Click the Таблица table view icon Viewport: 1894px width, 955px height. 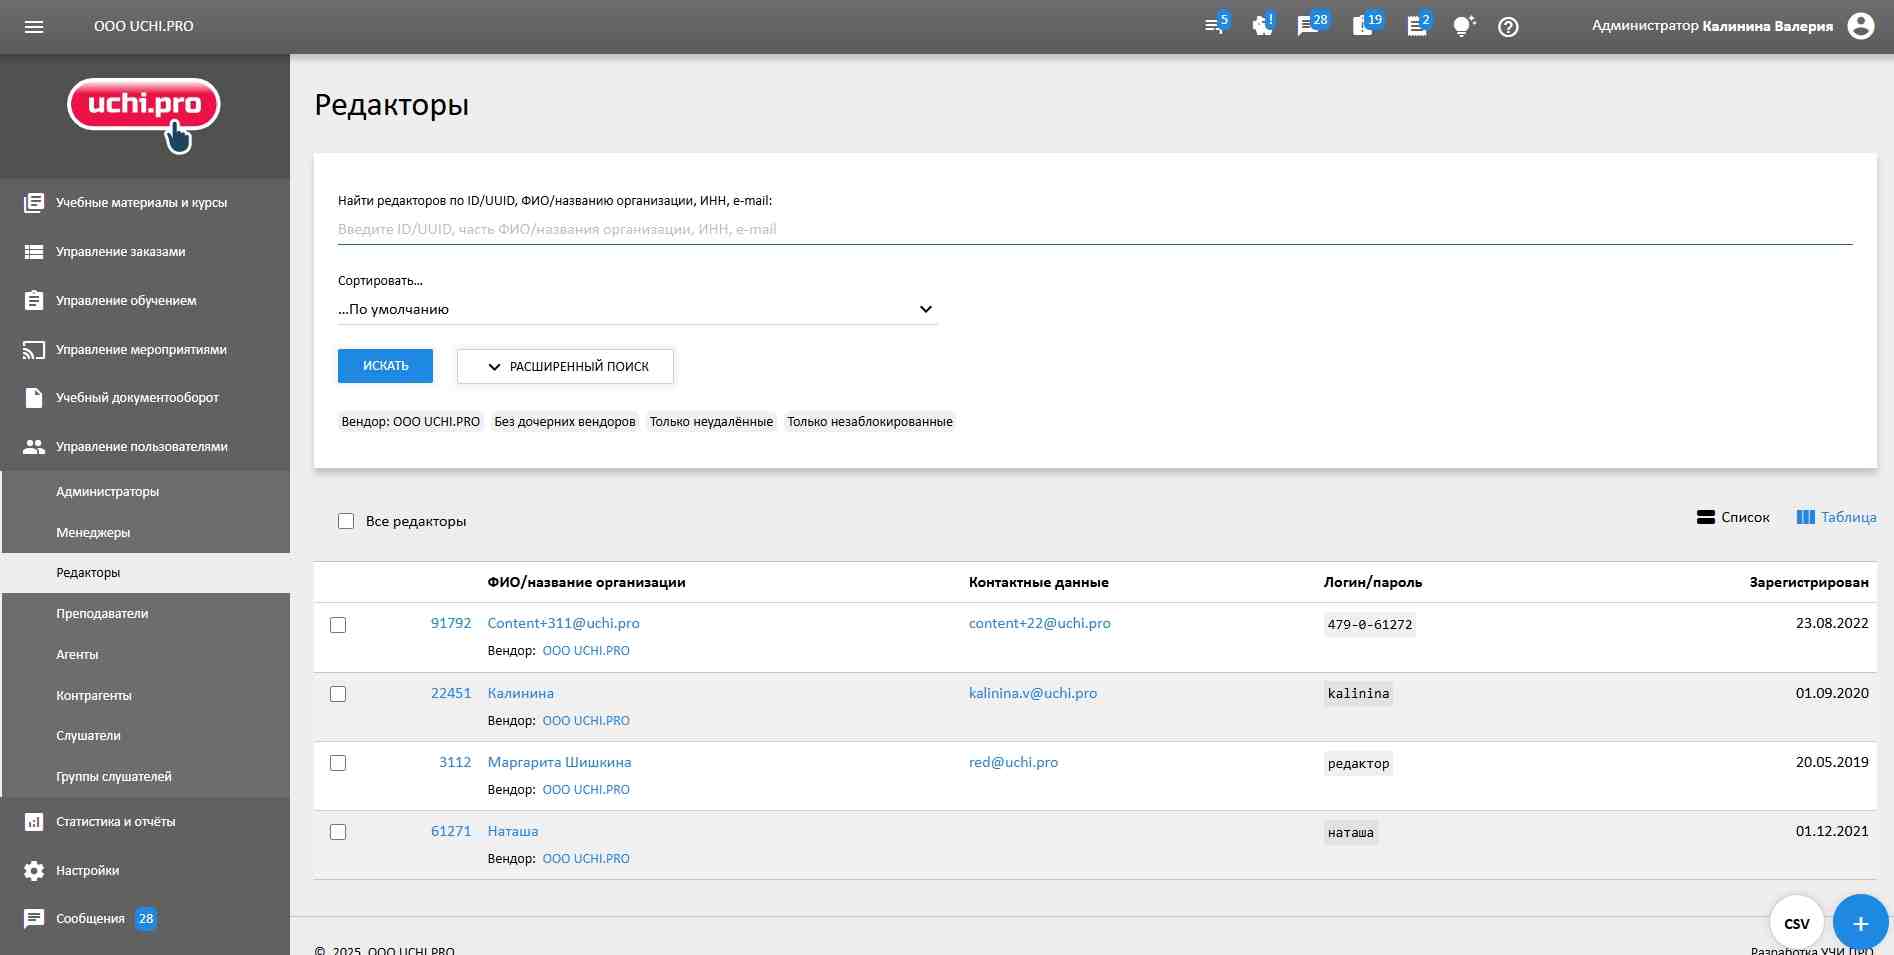click(x=1805, y=517)
